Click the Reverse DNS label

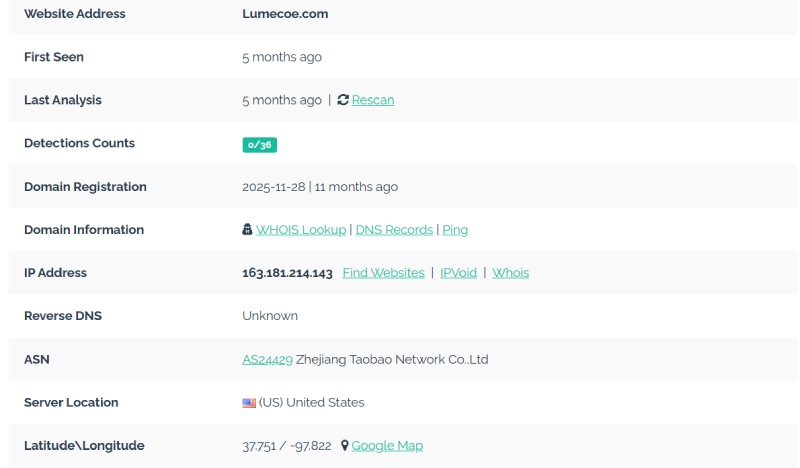(63, 316)
